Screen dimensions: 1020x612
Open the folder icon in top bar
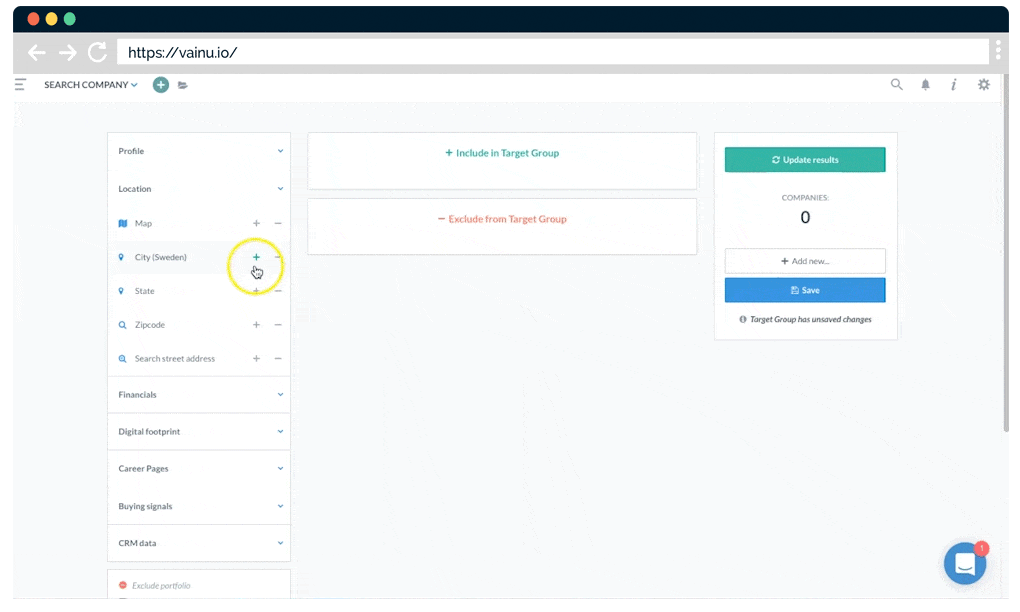(x=183, y=85)
